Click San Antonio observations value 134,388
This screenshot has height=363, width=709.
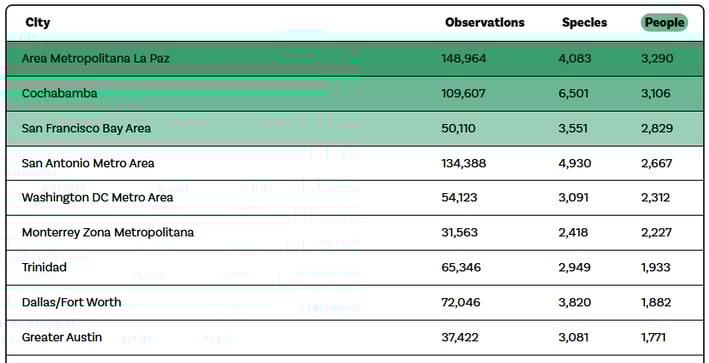pyautogui.click(x=463, y=163)
